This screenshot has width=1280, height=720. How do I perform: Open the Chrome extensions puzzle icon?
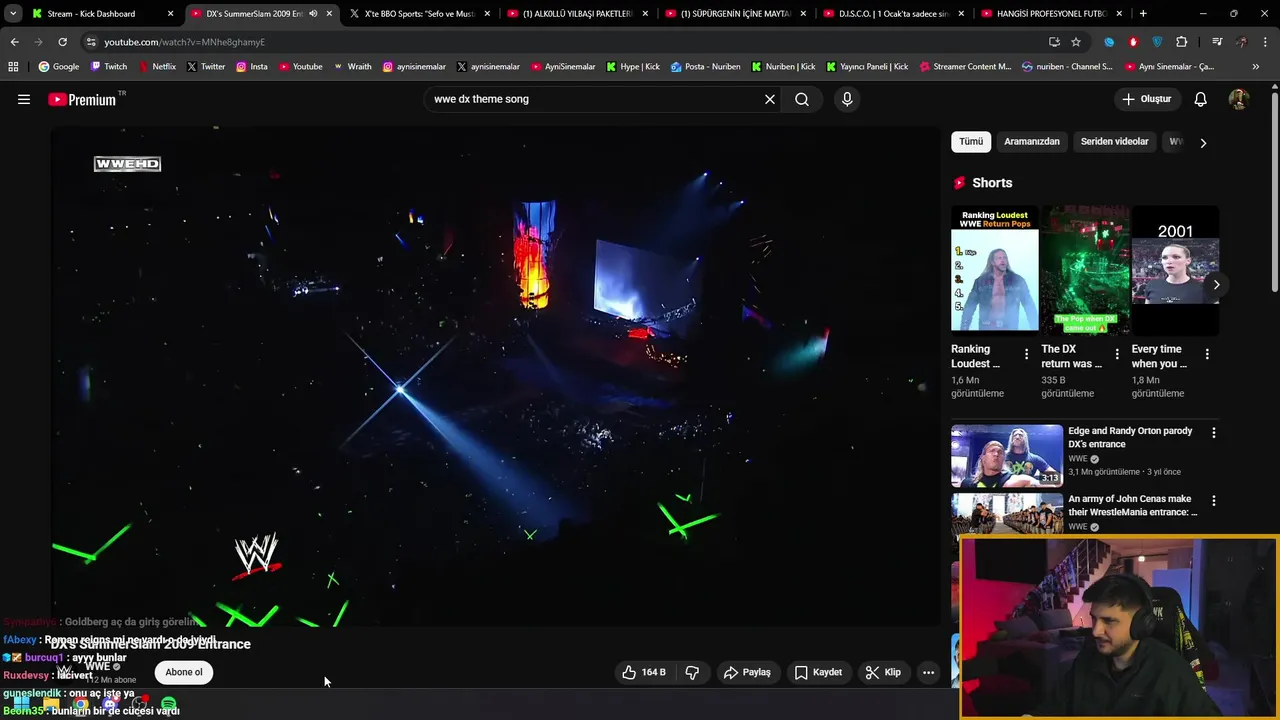(1182, 42)
